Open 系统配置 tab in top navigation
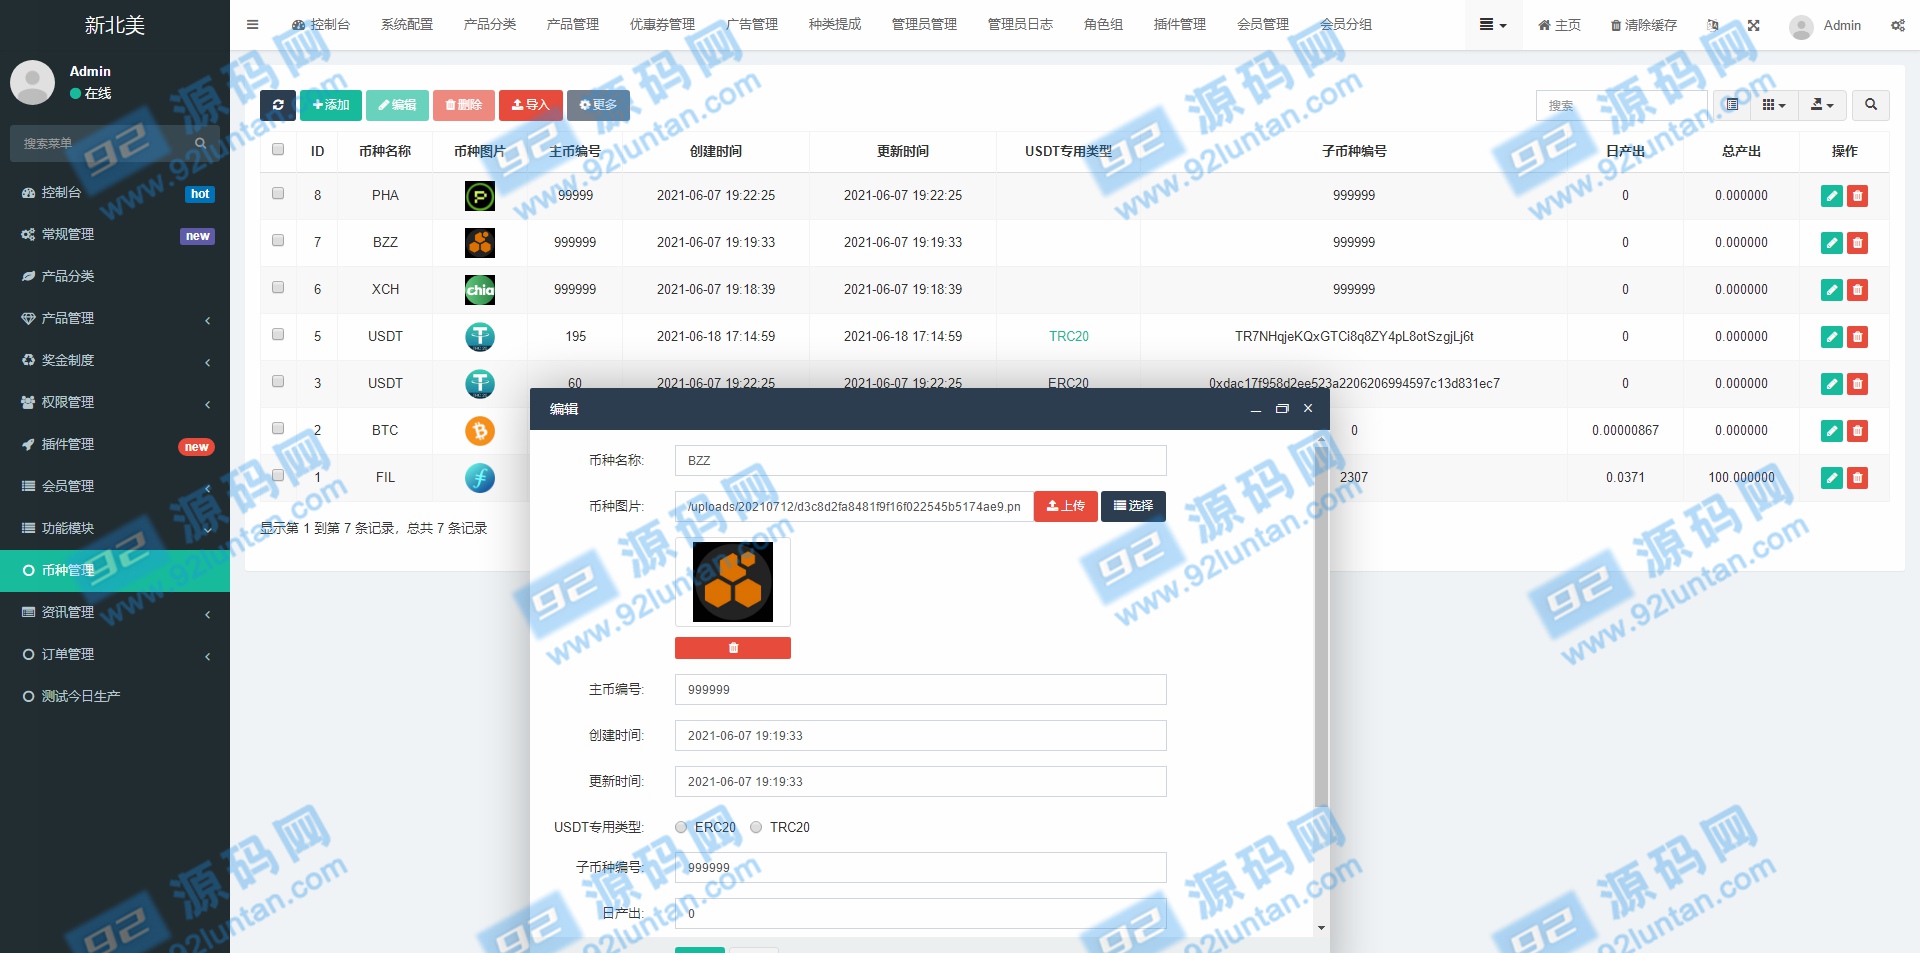The image size is (1920, 953). pyautogui.click(x=407, y=24)
